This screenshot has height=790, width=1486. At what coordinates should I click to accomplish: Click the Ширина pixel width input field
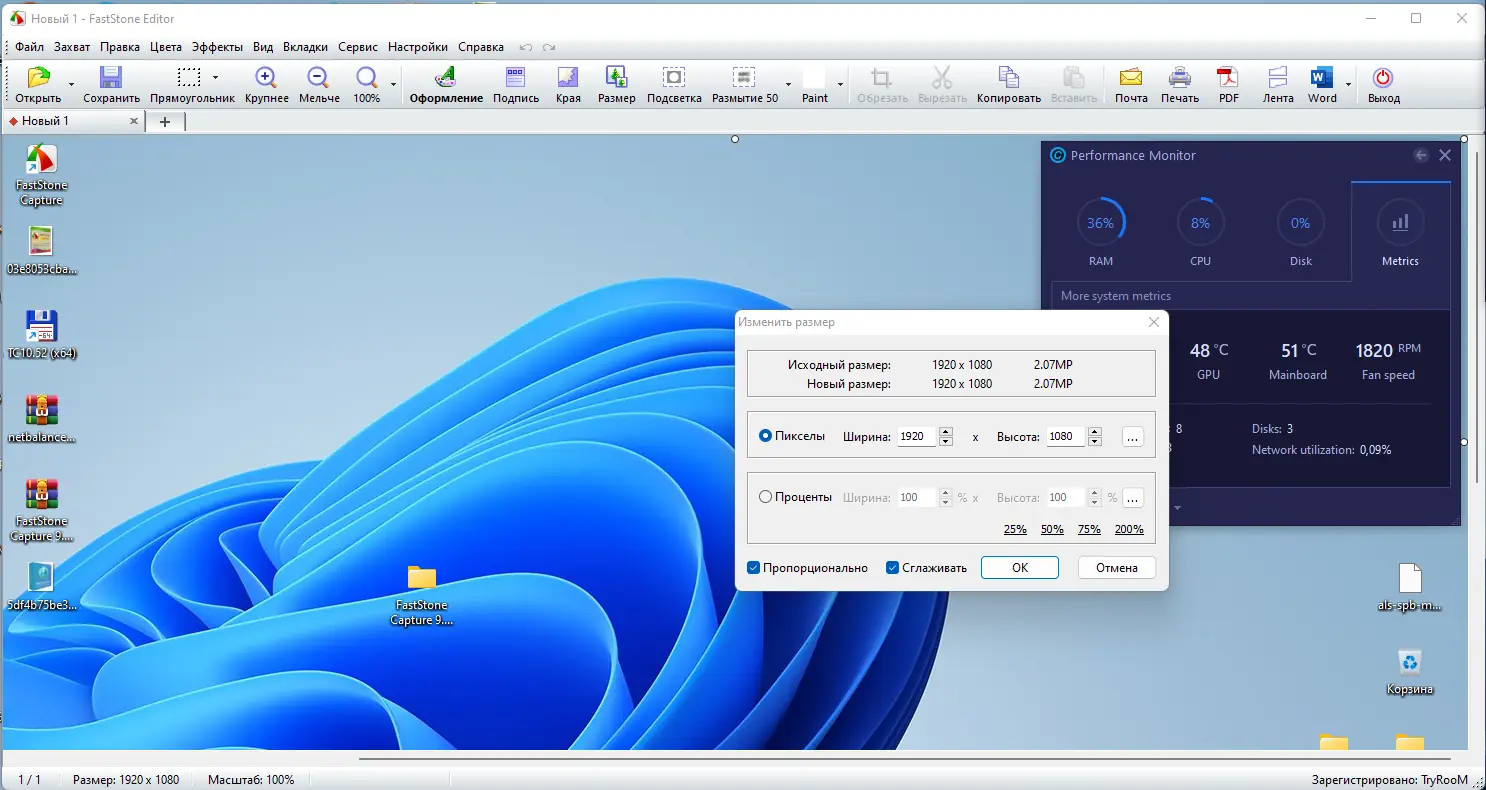click(917, 437)
